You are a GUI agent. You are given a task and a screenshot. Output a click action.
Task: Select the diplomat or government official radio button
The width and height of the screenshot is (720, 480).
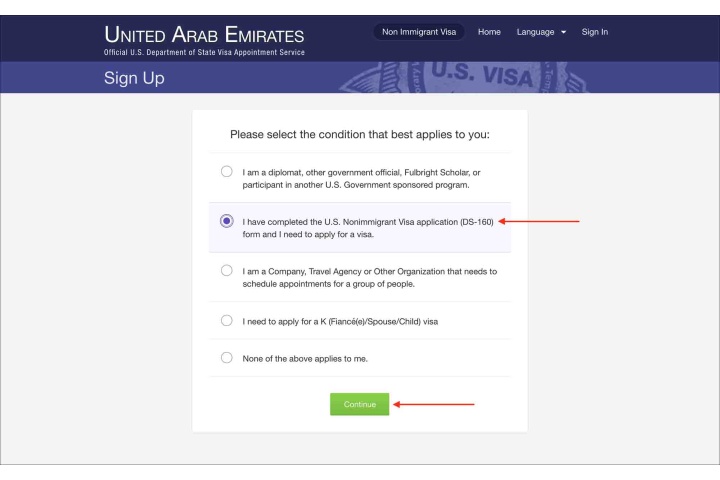226,172
